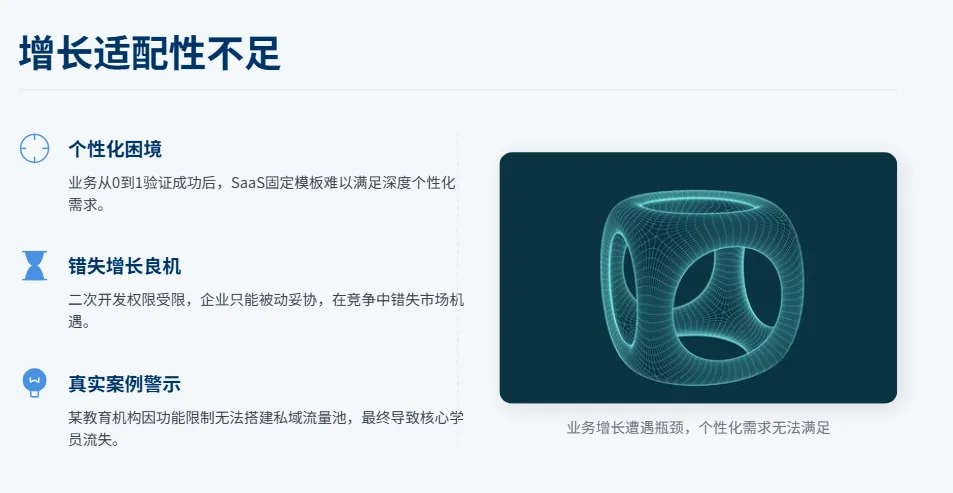Image resolution: width=953 pixels, height=493 pixels.
Task: Click the horizontal divider under the title
Action: point(458,89)
